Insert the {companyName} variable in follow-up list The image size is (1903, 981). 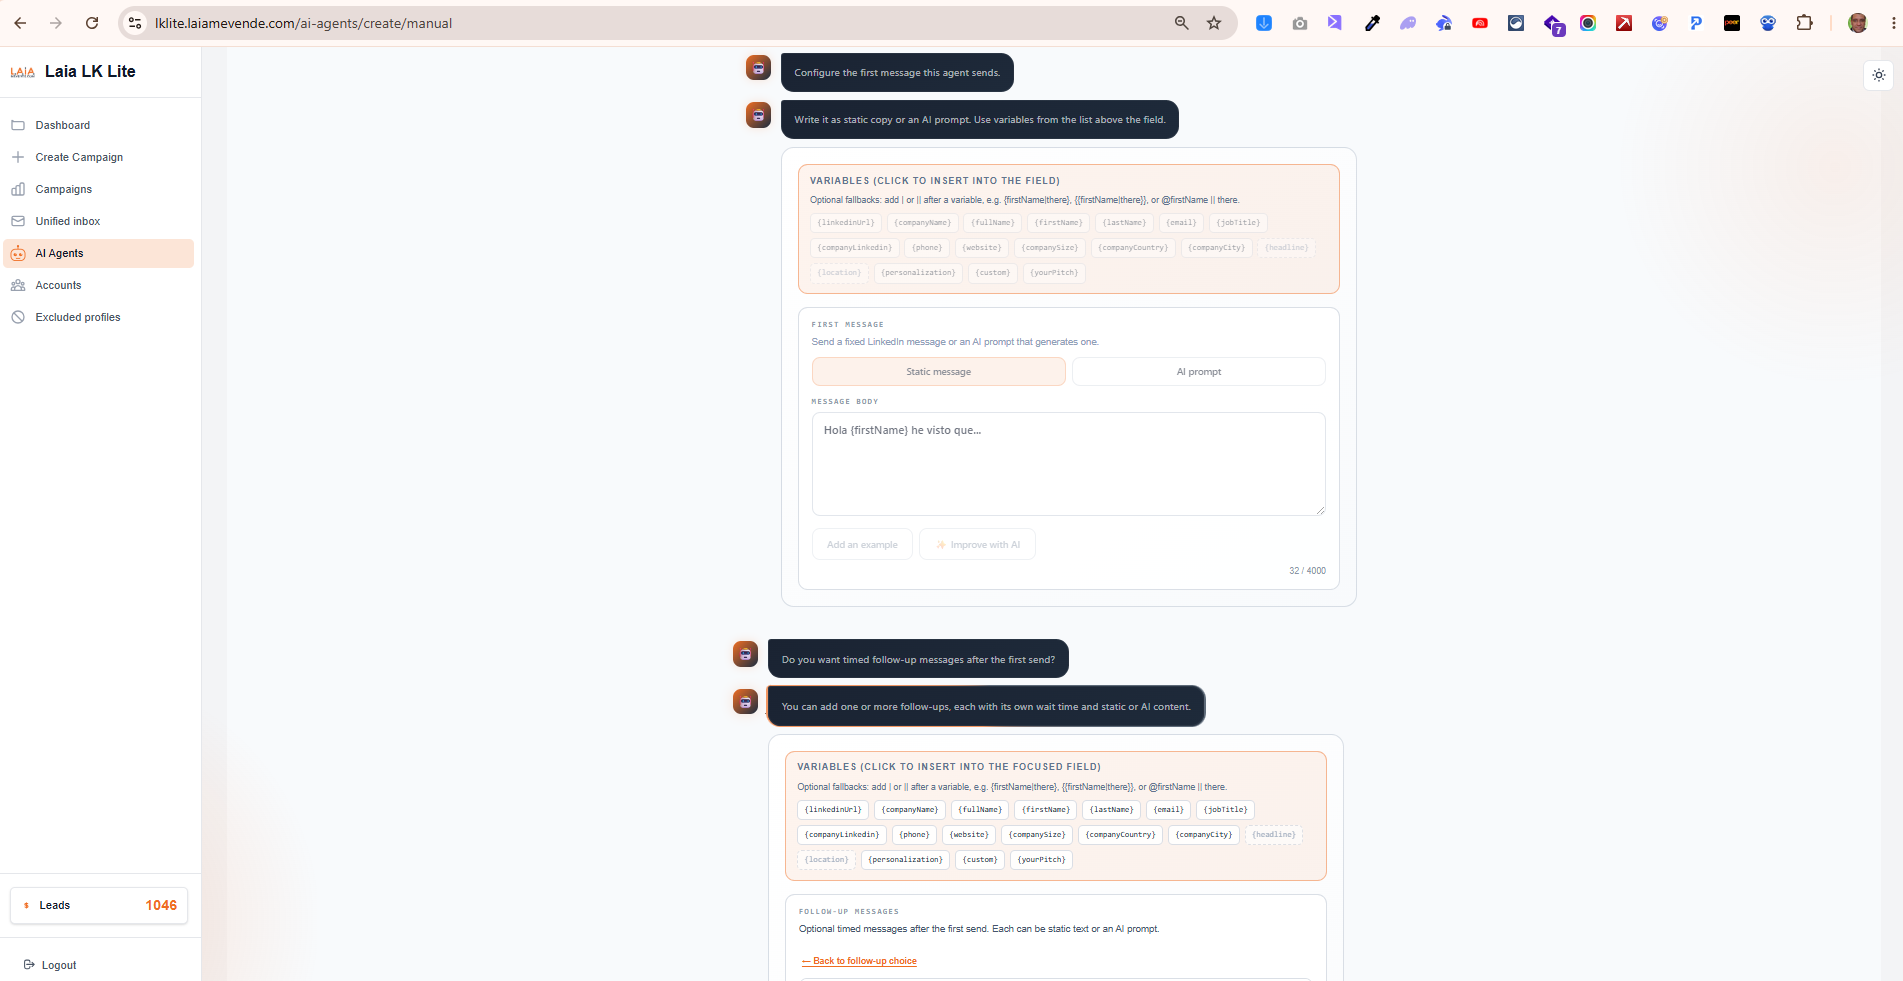tap(909, 810)
